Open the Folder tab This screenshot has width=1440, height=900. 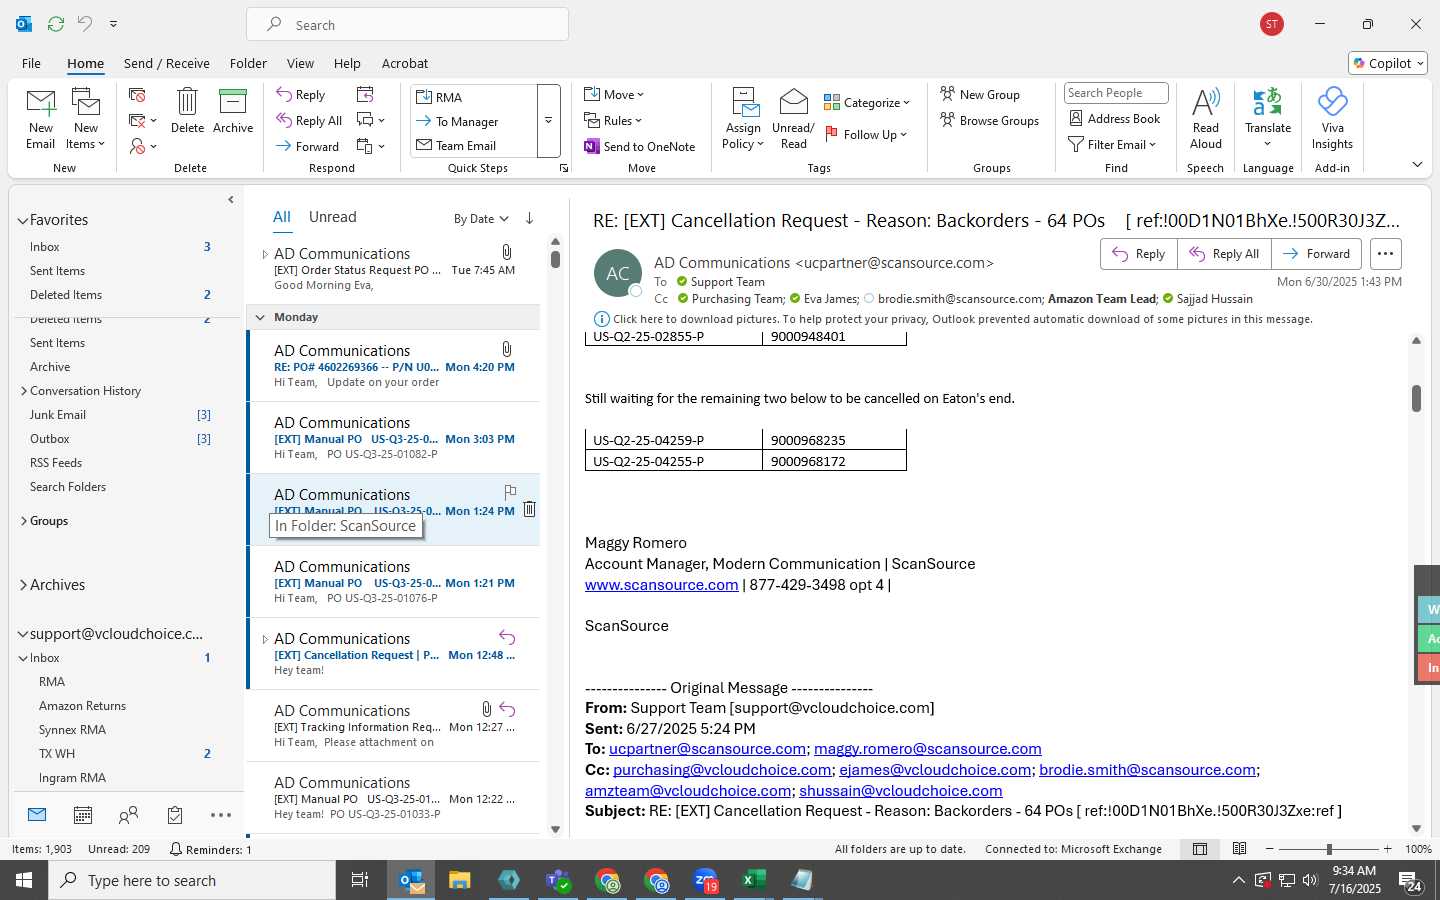(248, 63)
